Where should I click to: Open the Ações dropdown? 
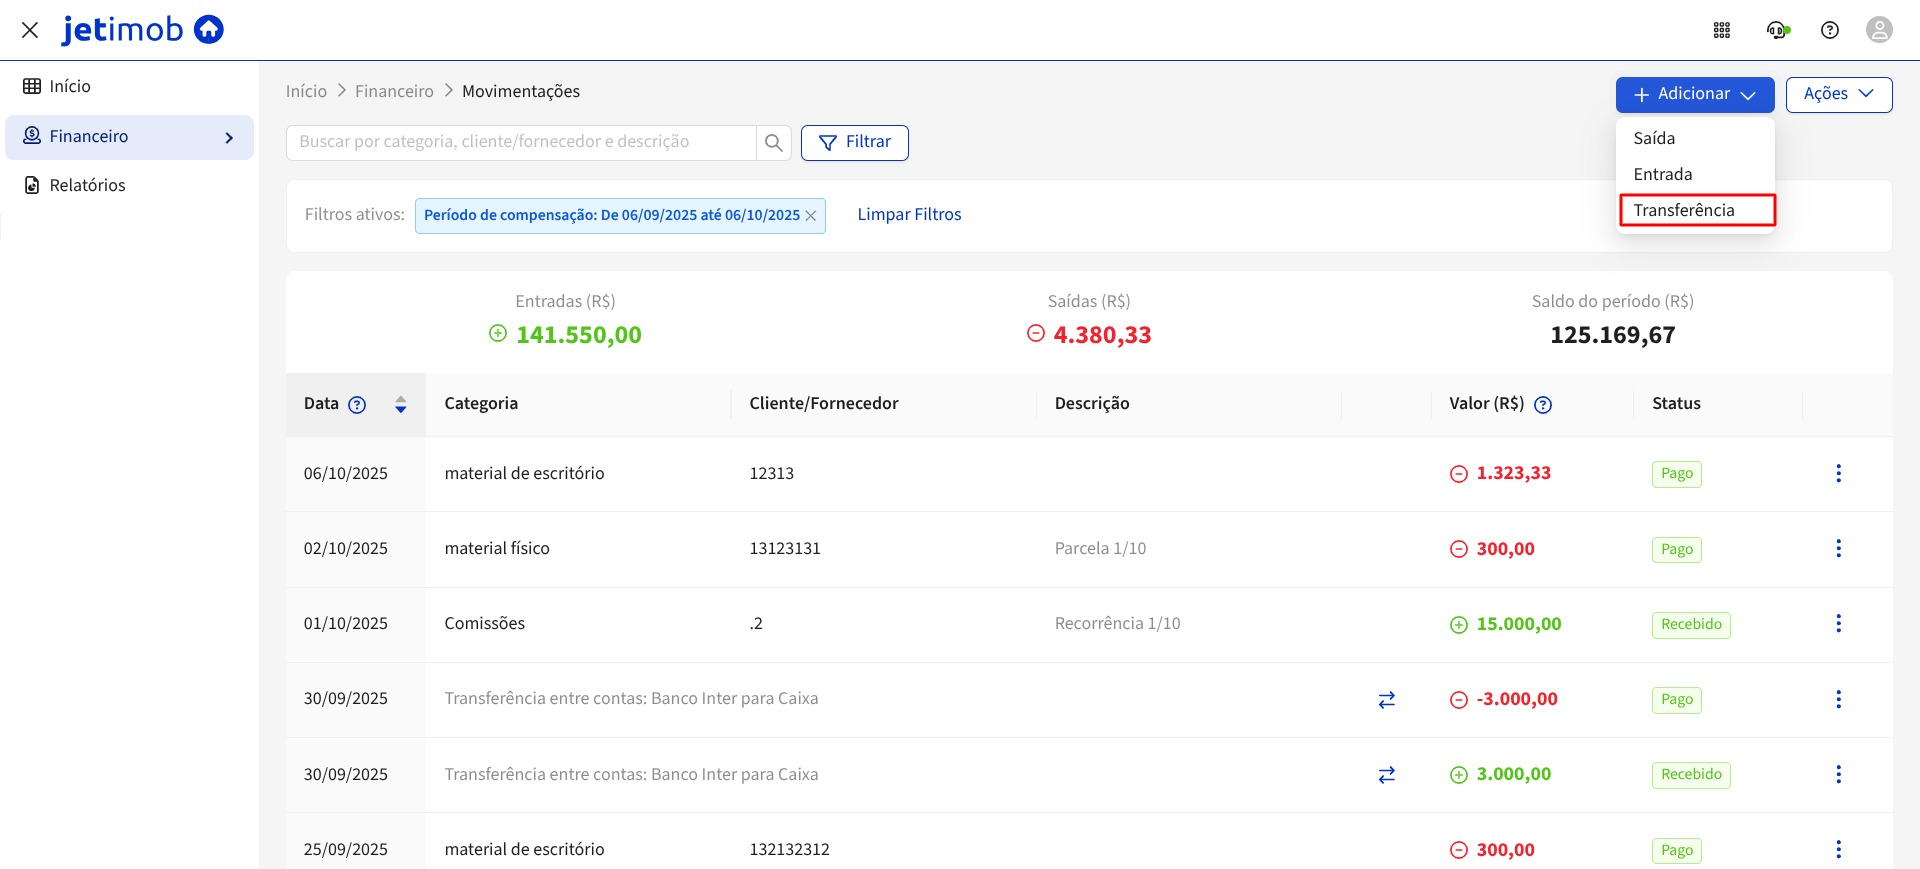pyautogui.click(x=1838, y=94)
